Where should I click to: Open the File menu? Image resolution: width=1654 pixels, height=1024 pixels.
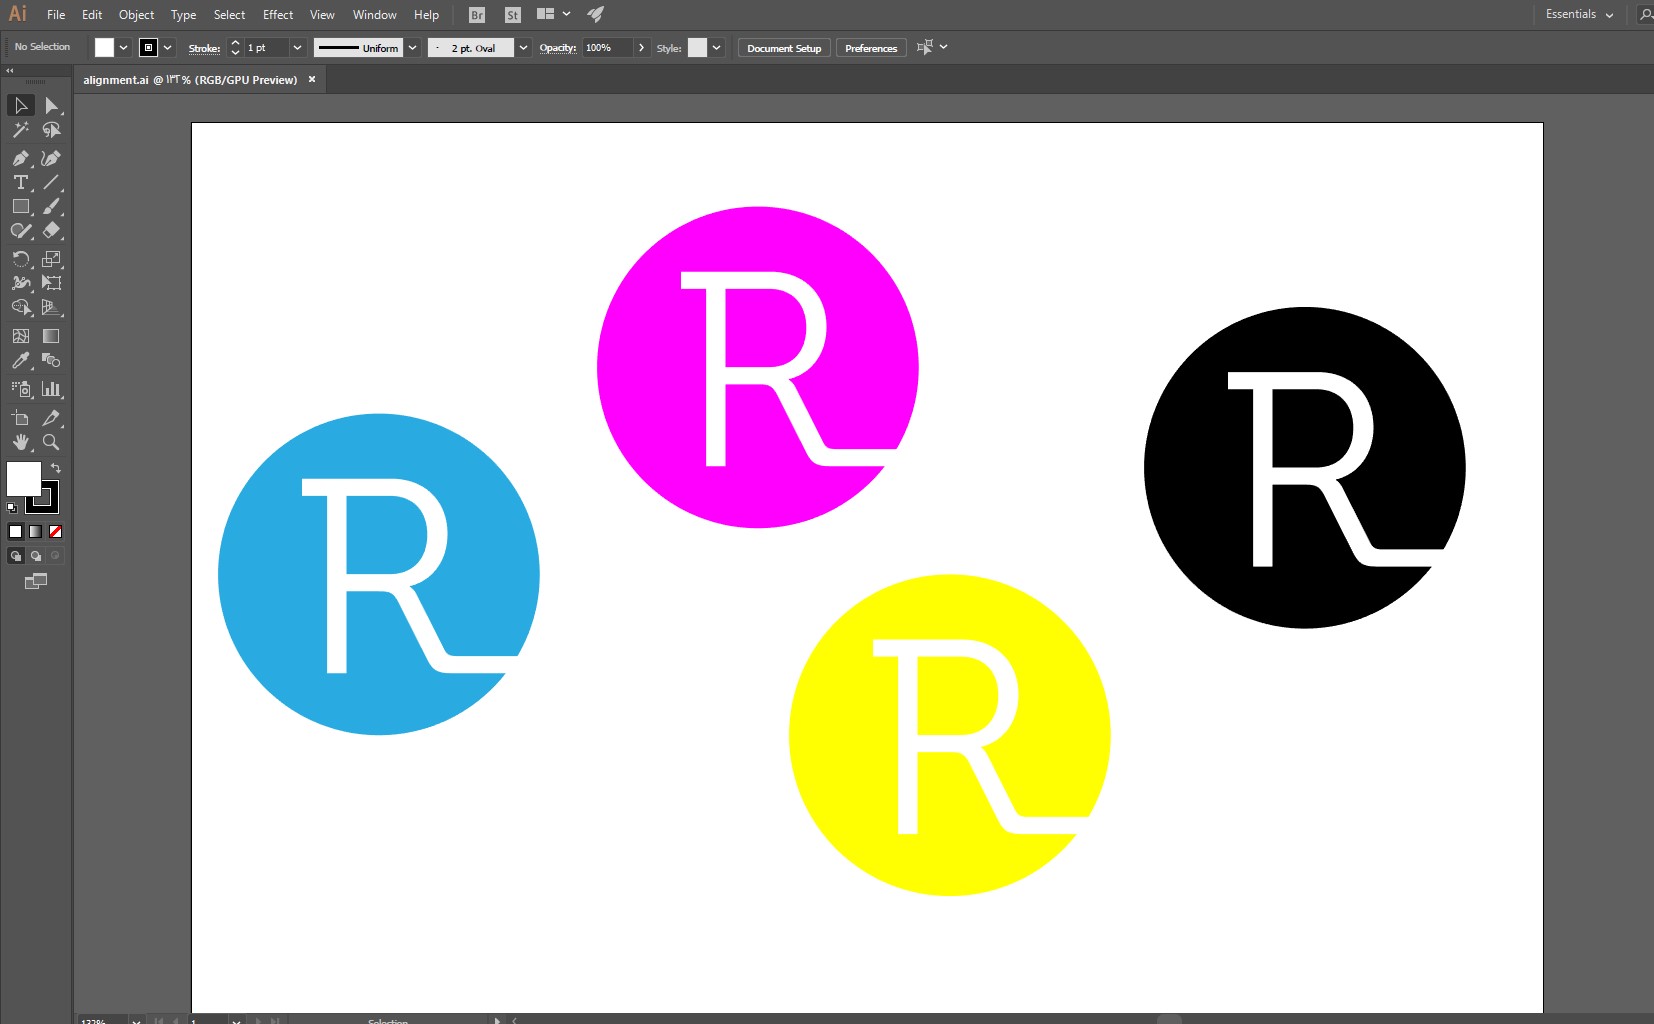(x=56, y=15)
